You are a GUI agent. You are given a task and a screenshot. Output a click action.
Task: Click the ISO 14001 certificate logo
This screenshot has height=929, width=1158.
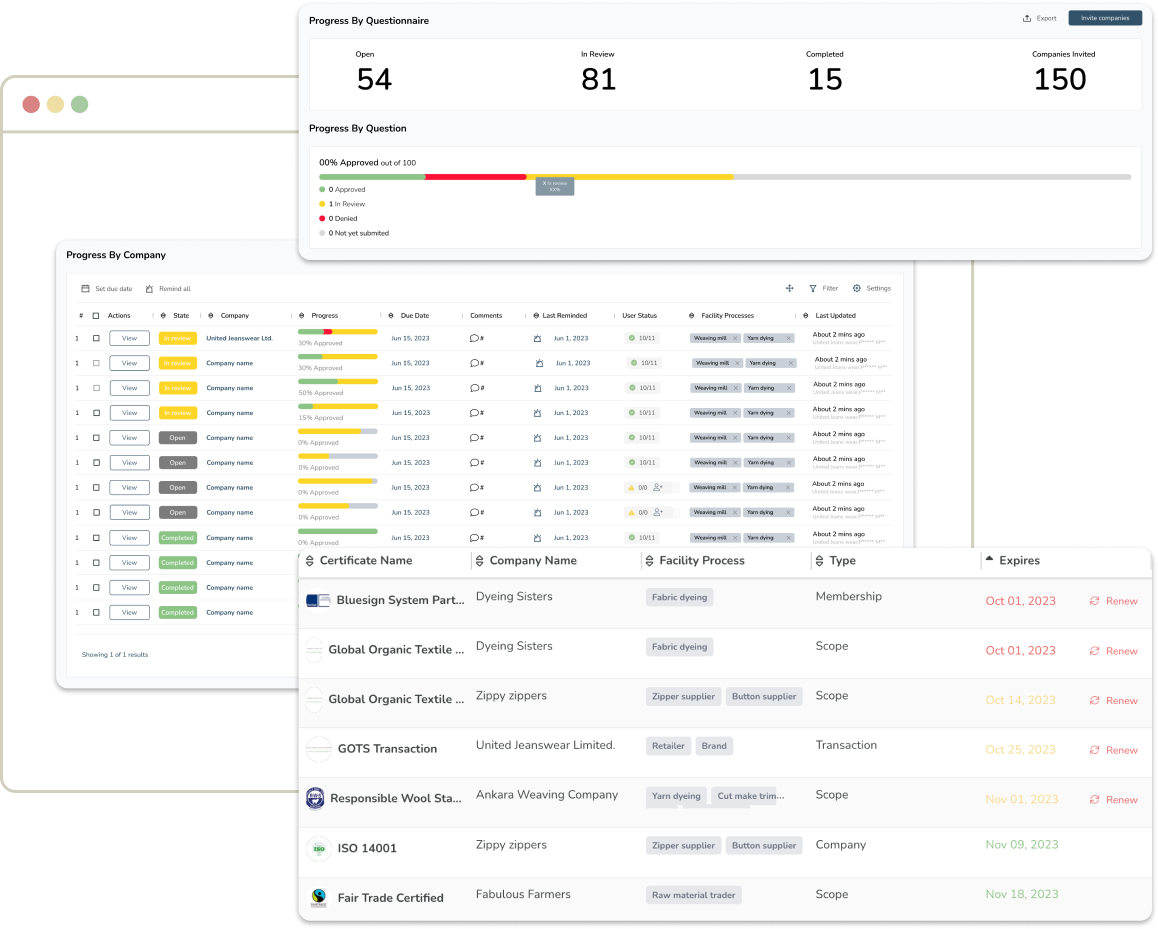pos(318,849)
